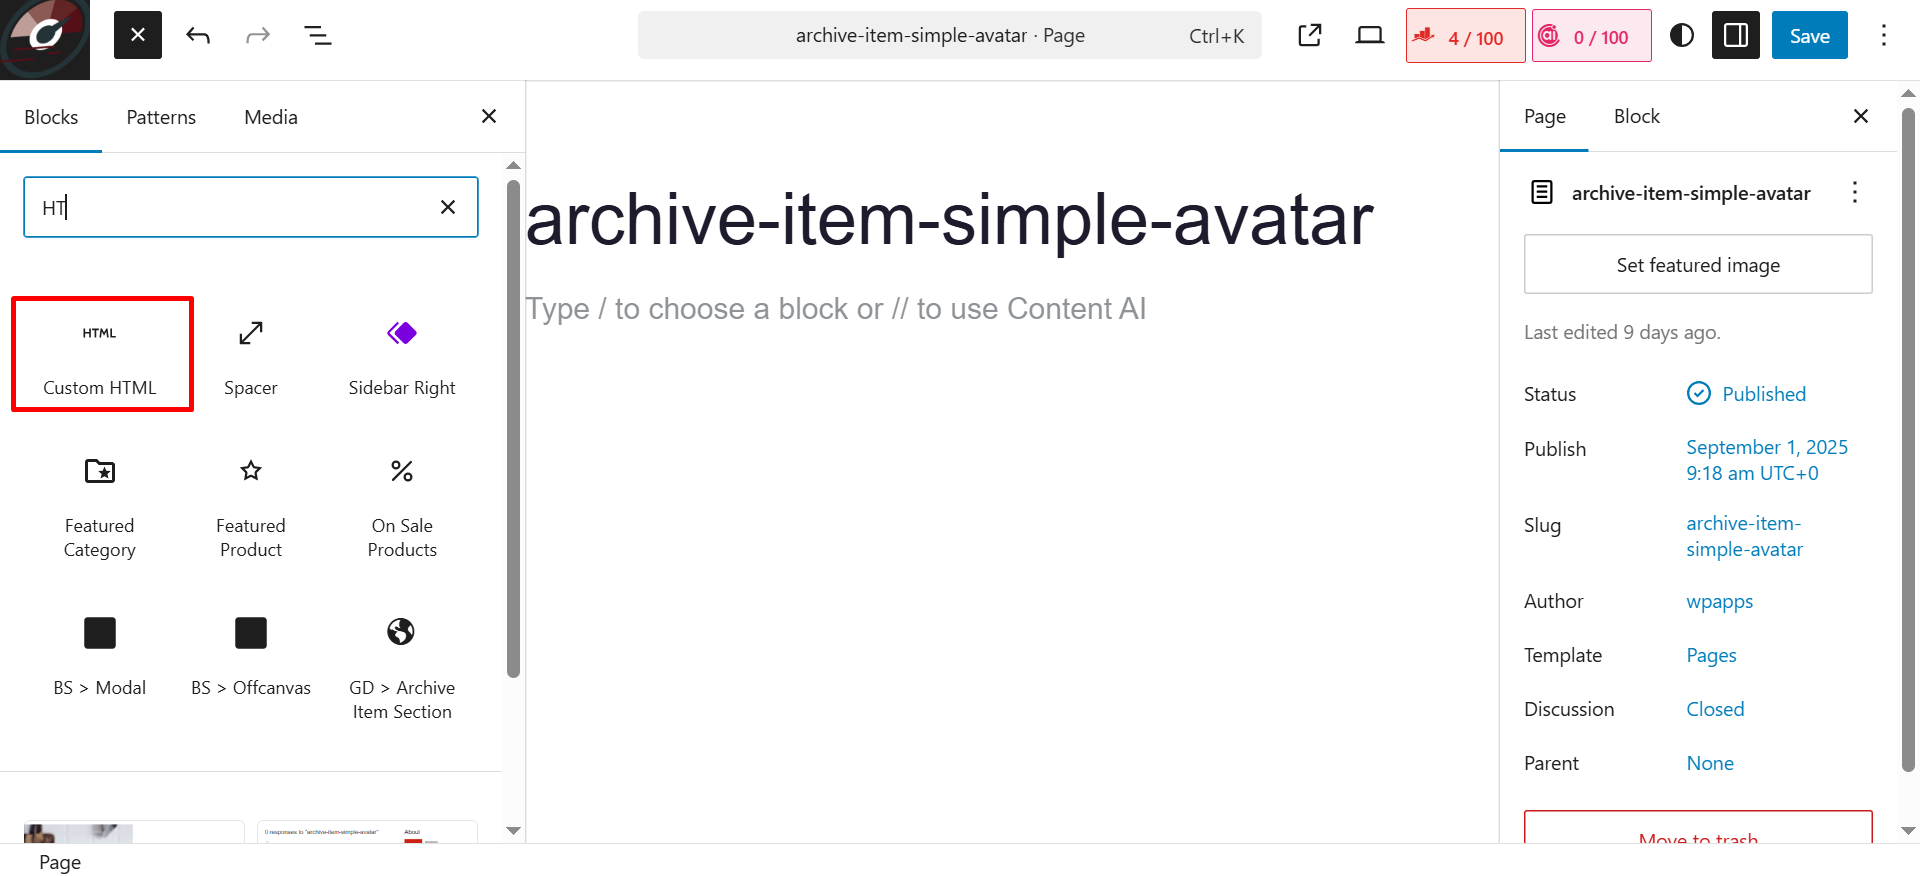Open the page in new tab
The height and width of the screenshot is (876, 1920).
coord(1310,36)
